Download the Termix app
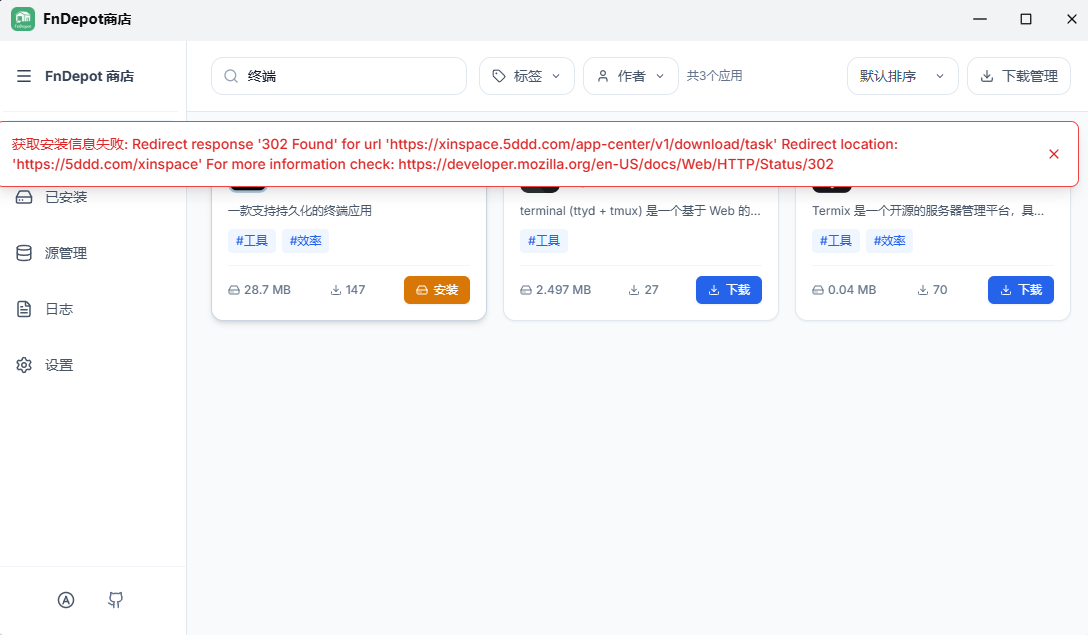 coord(1021,290)
